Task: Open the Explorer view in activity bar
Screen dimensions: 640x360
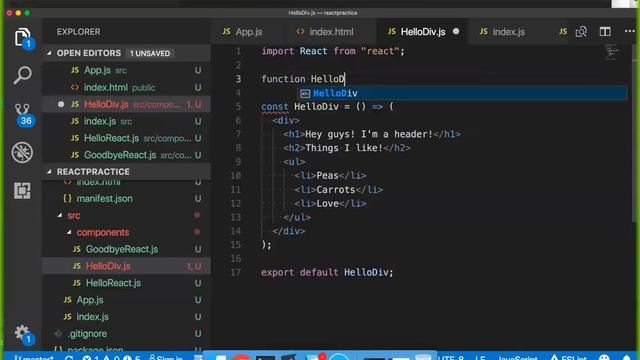Action: (x=23, y=38)
